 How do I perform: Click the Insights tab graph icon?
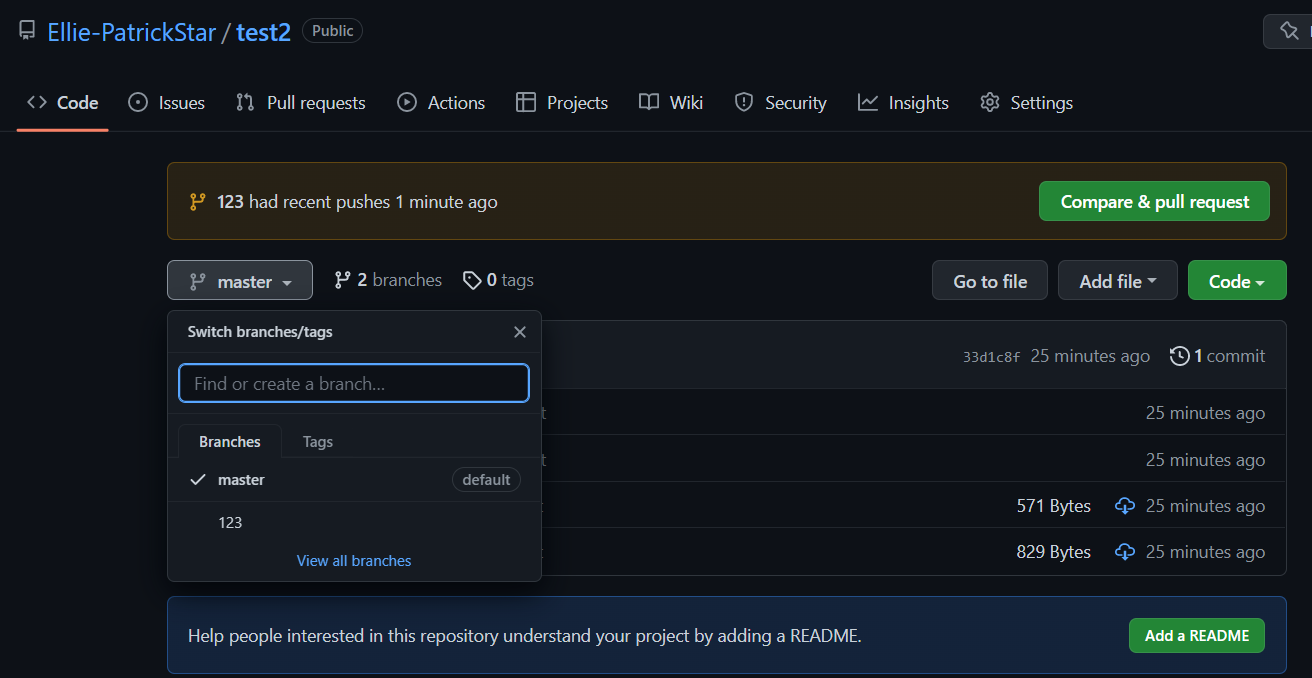pos(868,102)
